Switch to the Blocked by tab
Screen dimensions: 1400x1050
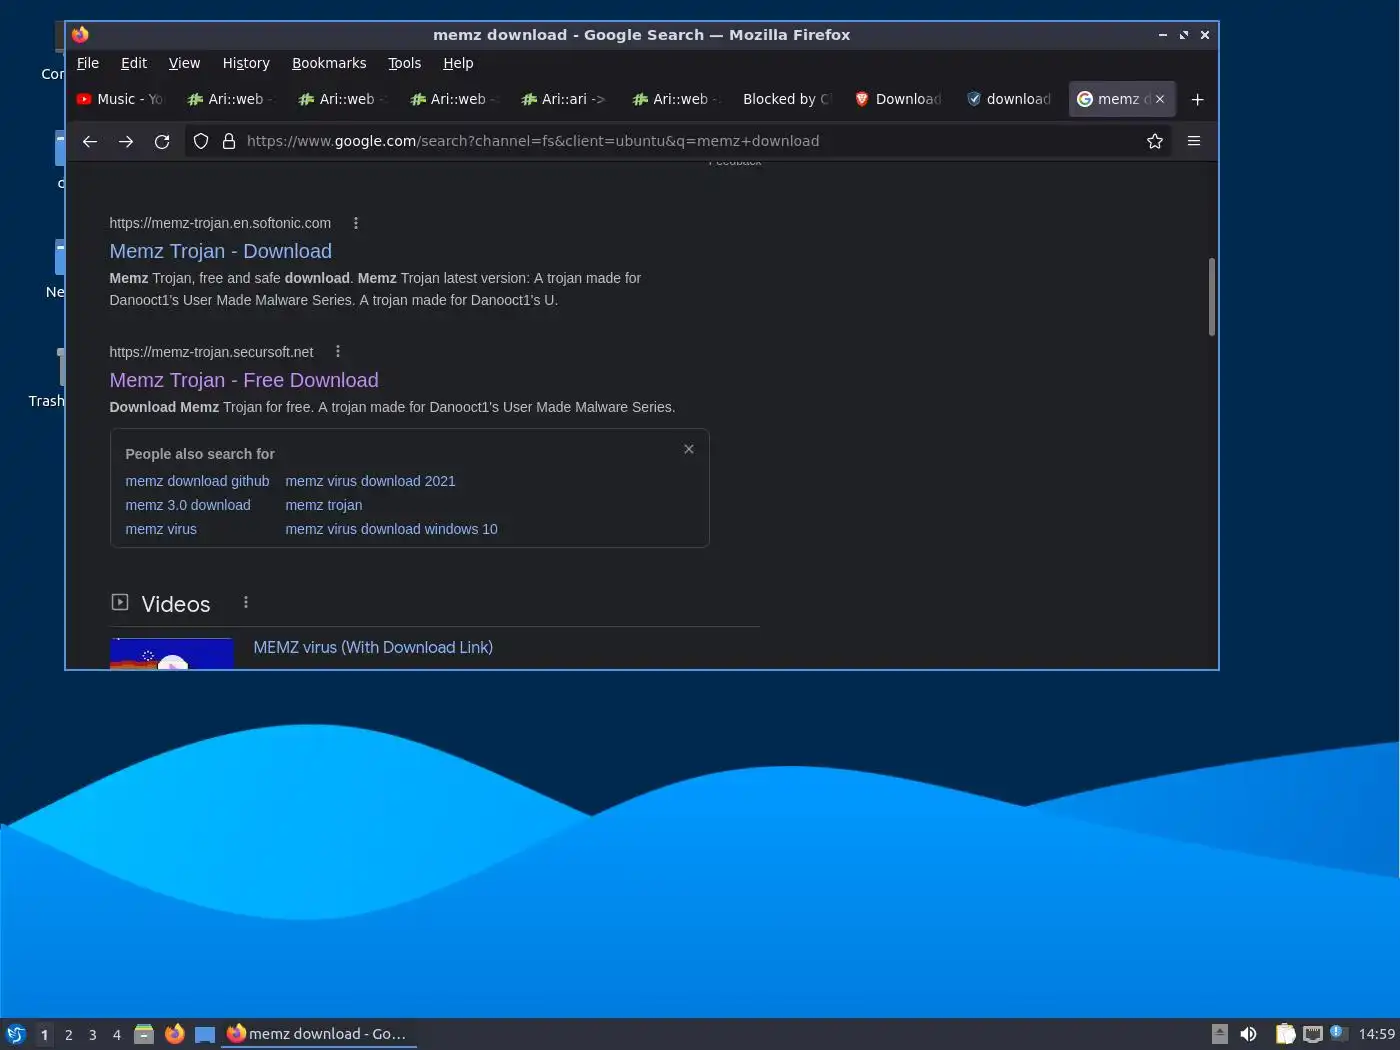coord(787,99)
